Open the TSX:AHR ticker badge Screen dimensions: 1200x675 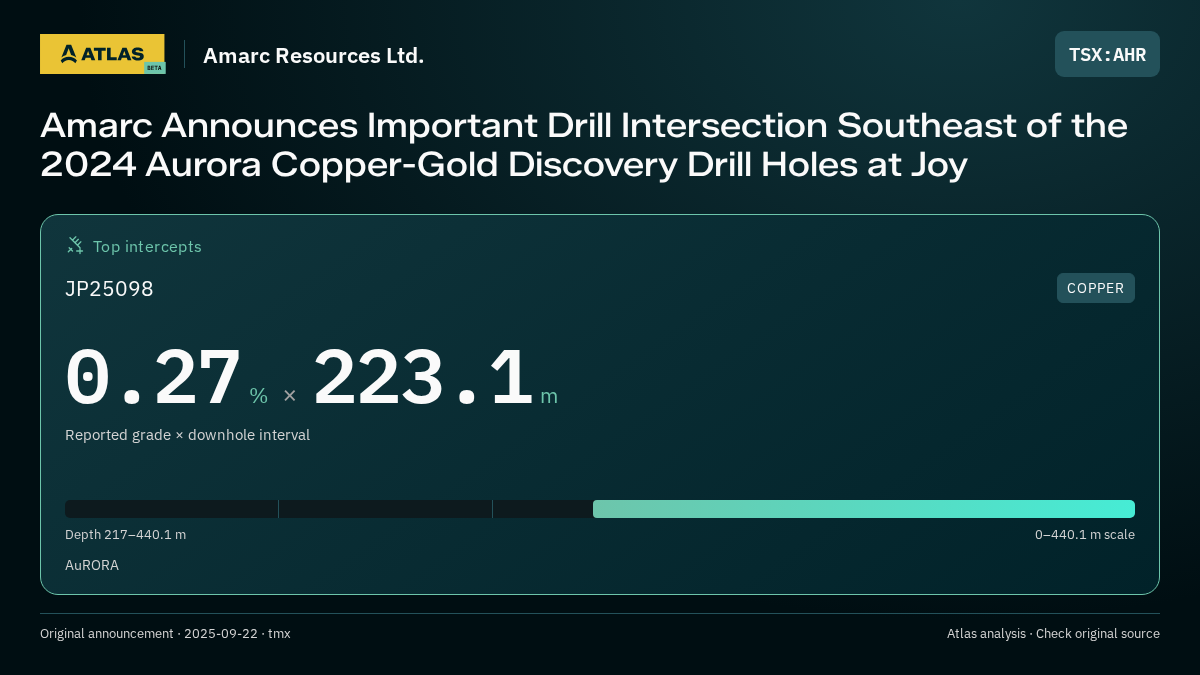(x=1107, y=54)
